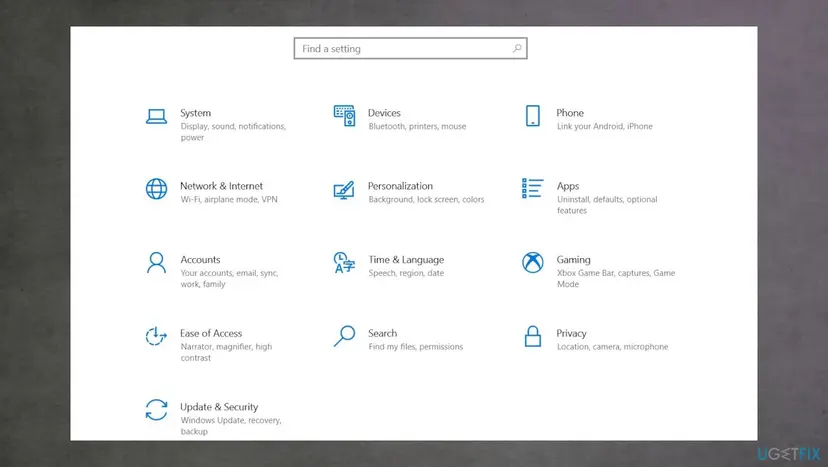
Task: Click "Find my files, permissions" description
Action: point(416,347)
